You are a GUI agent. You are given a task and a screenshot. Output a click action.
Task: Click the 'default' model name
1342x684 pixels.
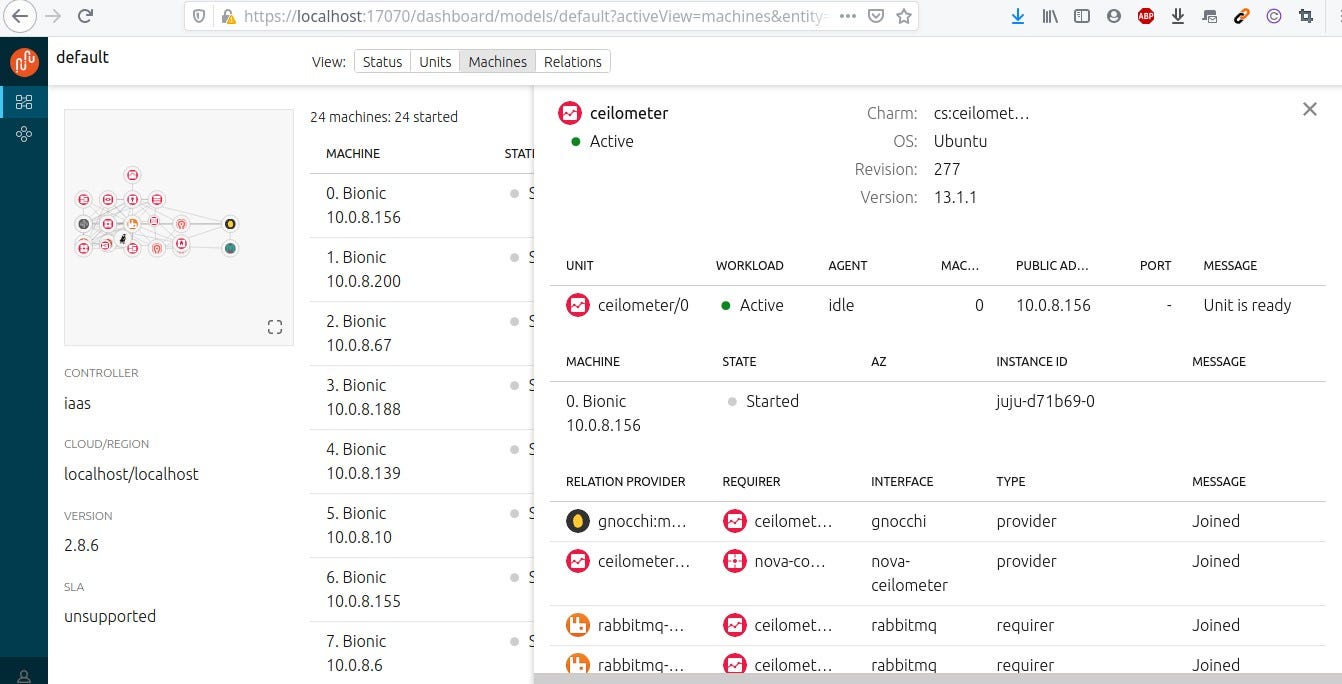pyautogui.click(x=82, y=57)
